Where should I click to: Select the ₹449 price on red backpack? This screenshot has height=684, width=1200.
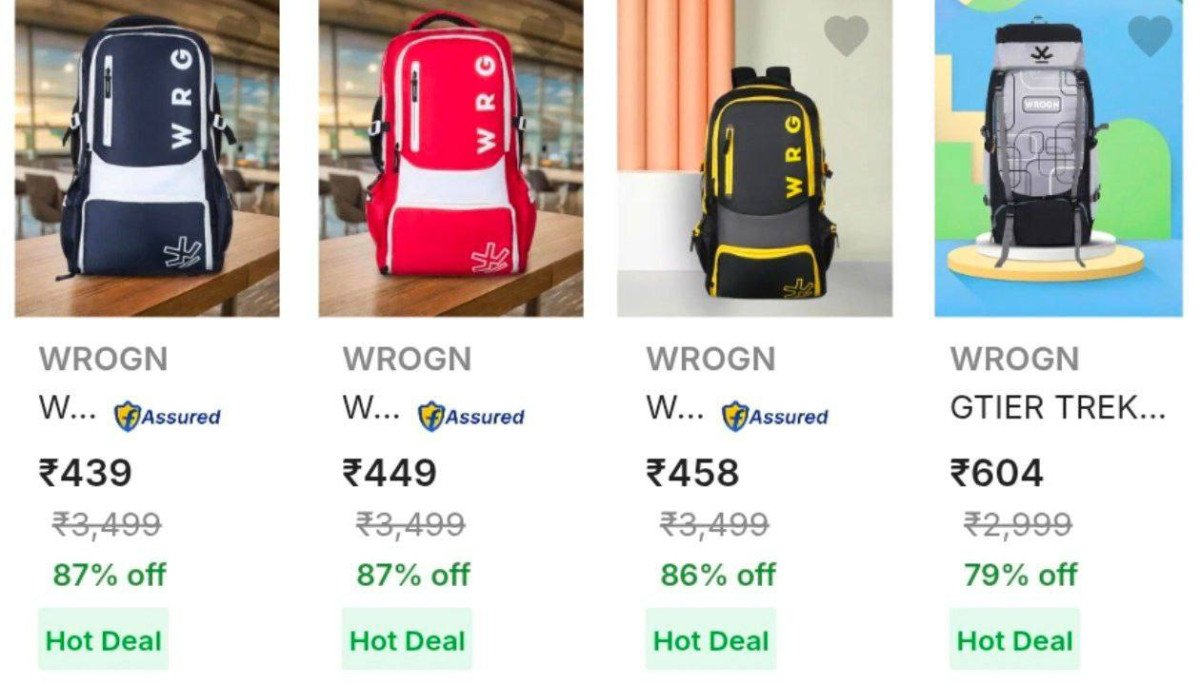click(x=389, y=472)
